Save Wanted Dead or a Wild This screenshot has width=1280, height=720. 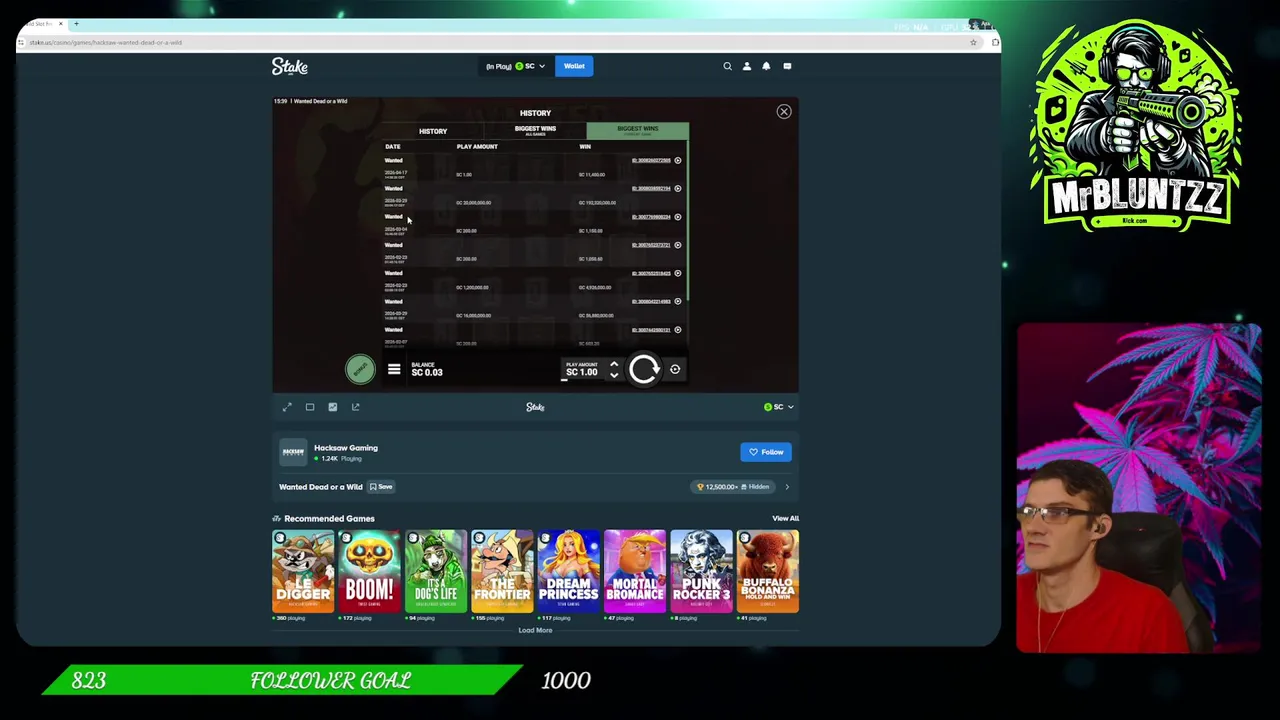[382, 487]
